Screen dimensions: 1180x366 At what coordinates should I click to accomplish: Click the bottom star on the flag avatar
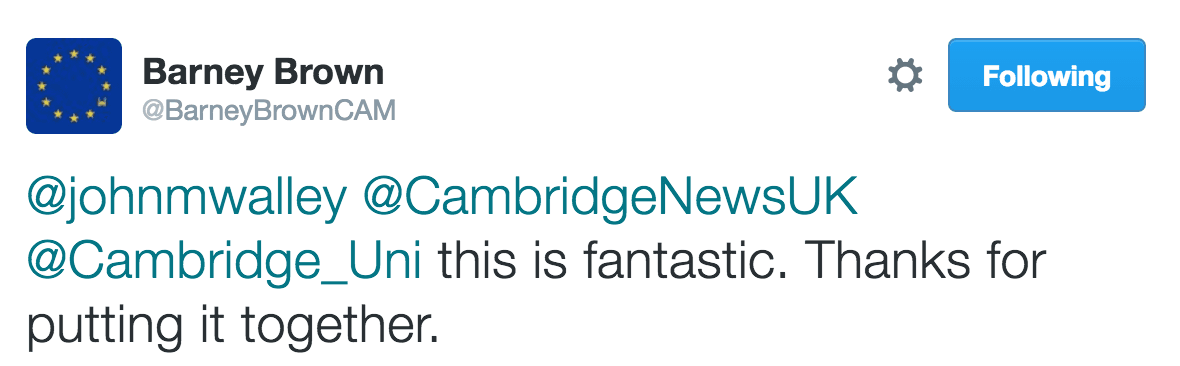[74, 118]
